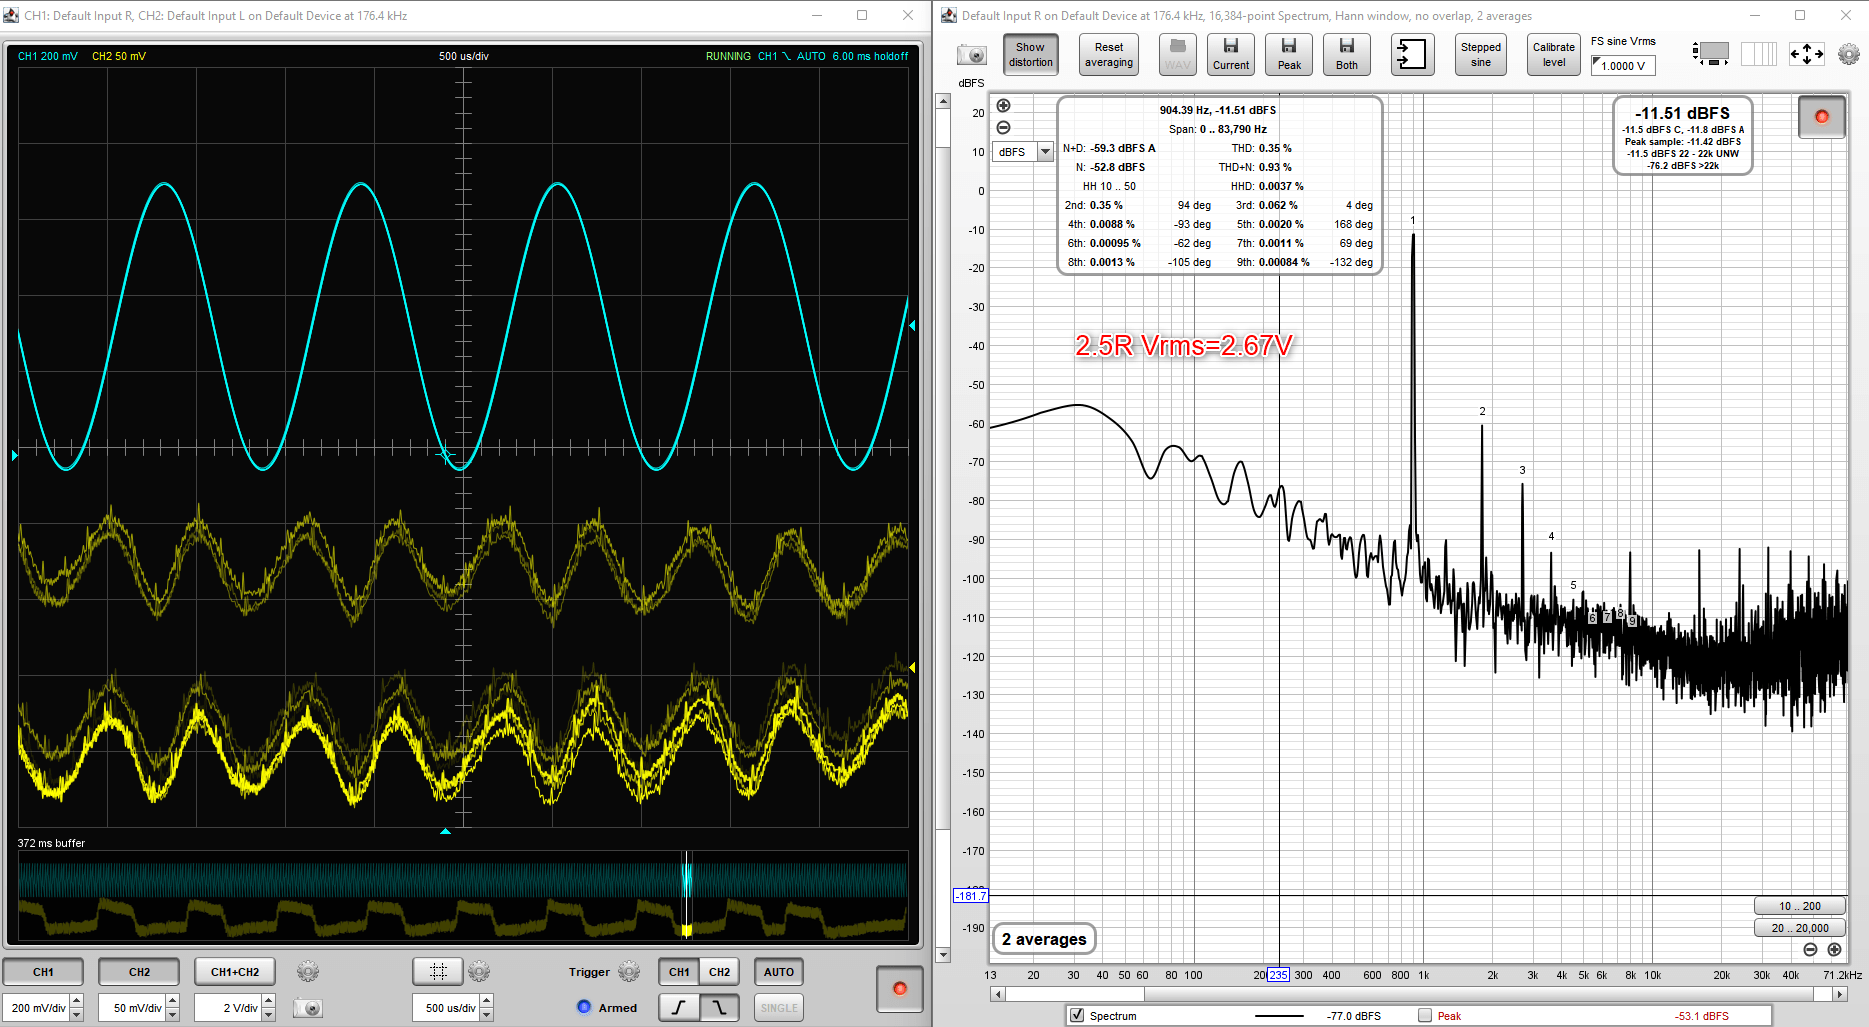Set trigger source to CH1
The image size is (1869, 1027).
click(679, 972)
